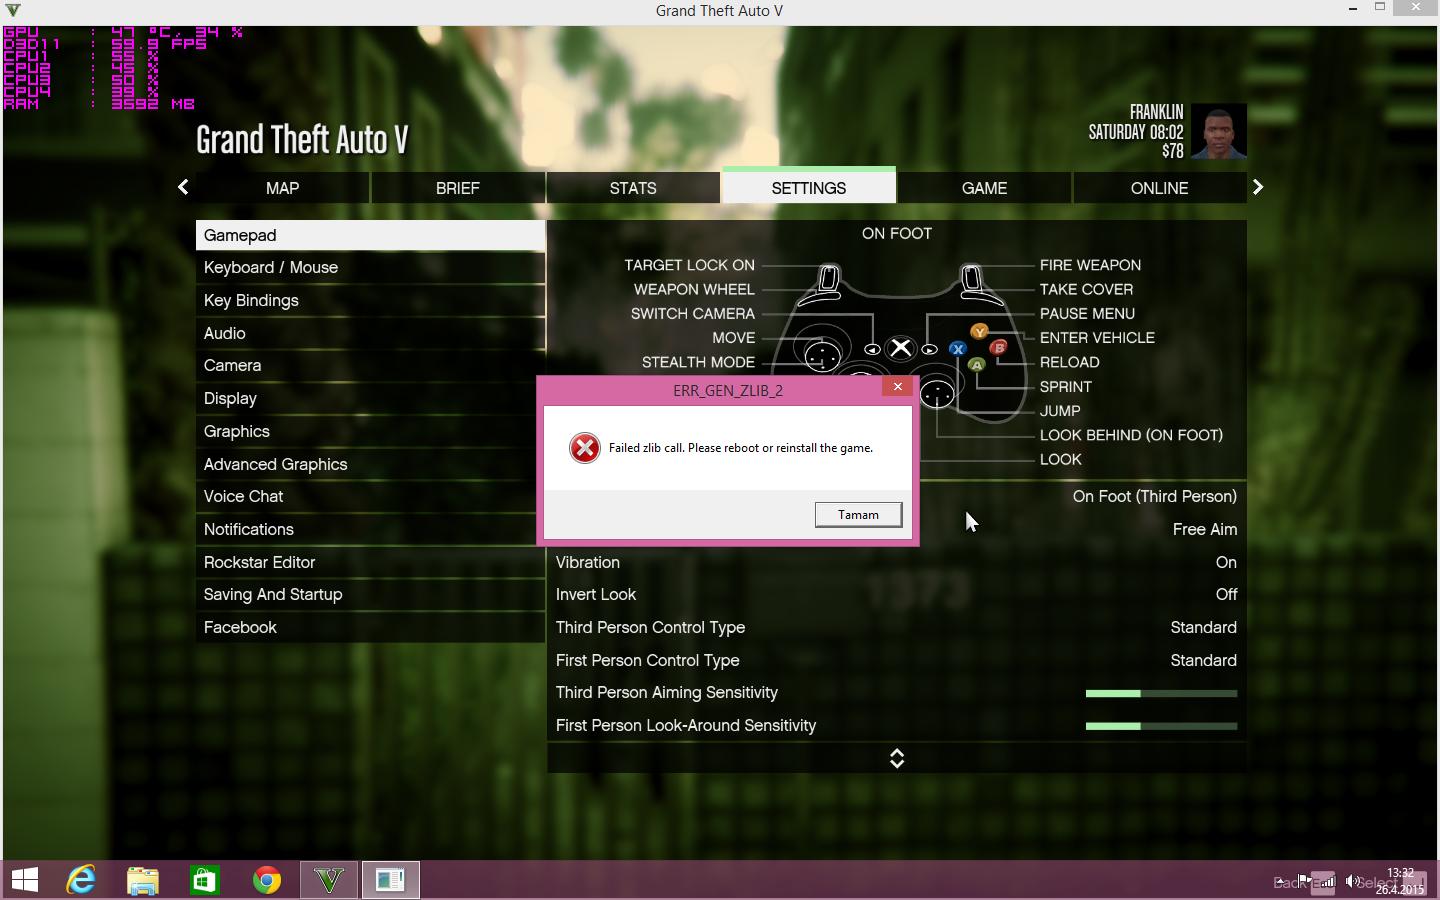Open Keyboard / Mouse settings
1440x900 pixels.
[370, 267]
